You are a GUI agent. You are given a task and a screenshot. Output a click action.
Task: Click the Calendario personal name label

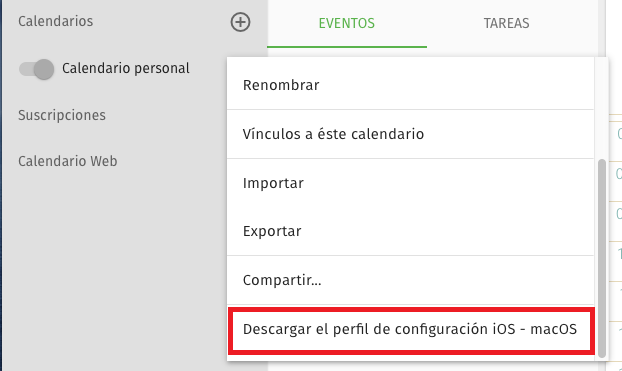[126, 69]
